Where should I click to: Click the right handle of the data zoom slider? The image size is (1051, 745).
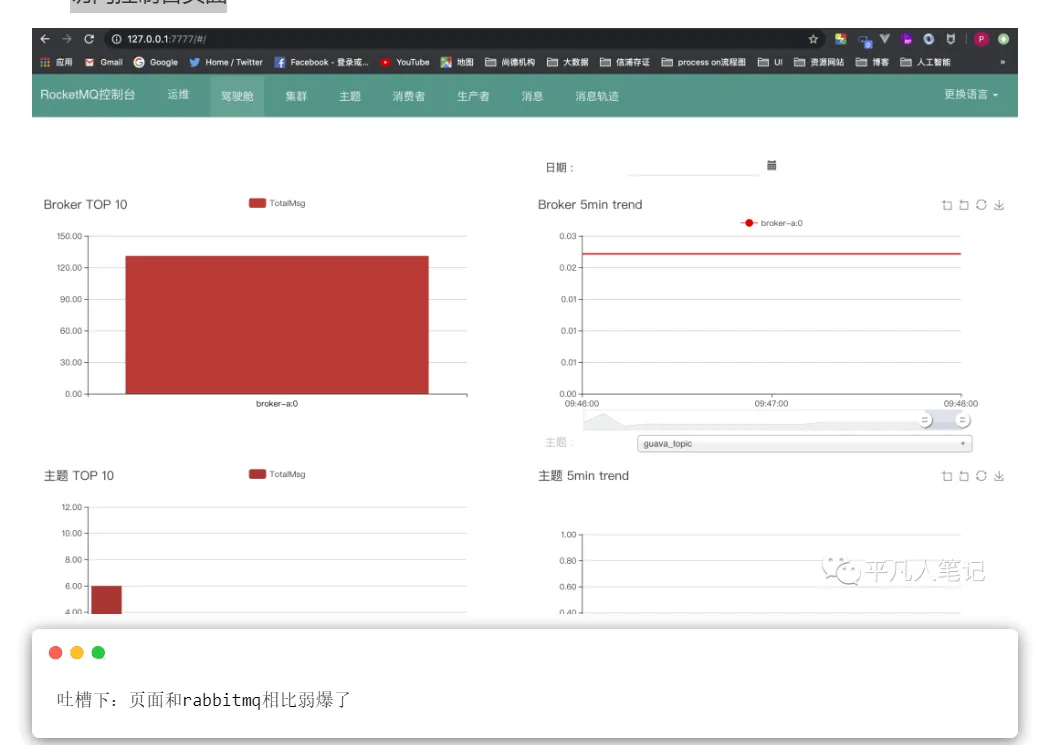(963, 420)
